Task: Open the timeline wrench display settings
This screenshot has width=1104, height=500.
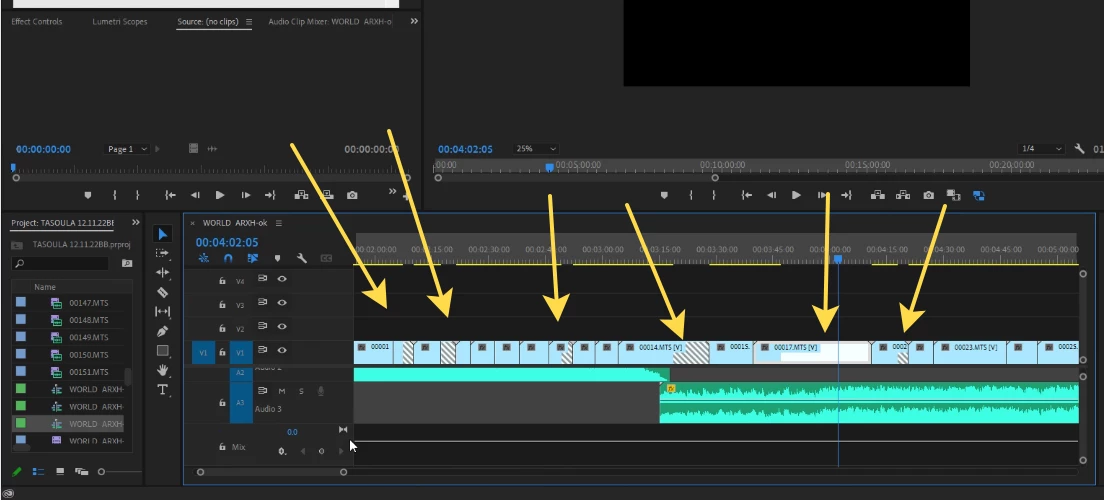Action: click(302, 258)
